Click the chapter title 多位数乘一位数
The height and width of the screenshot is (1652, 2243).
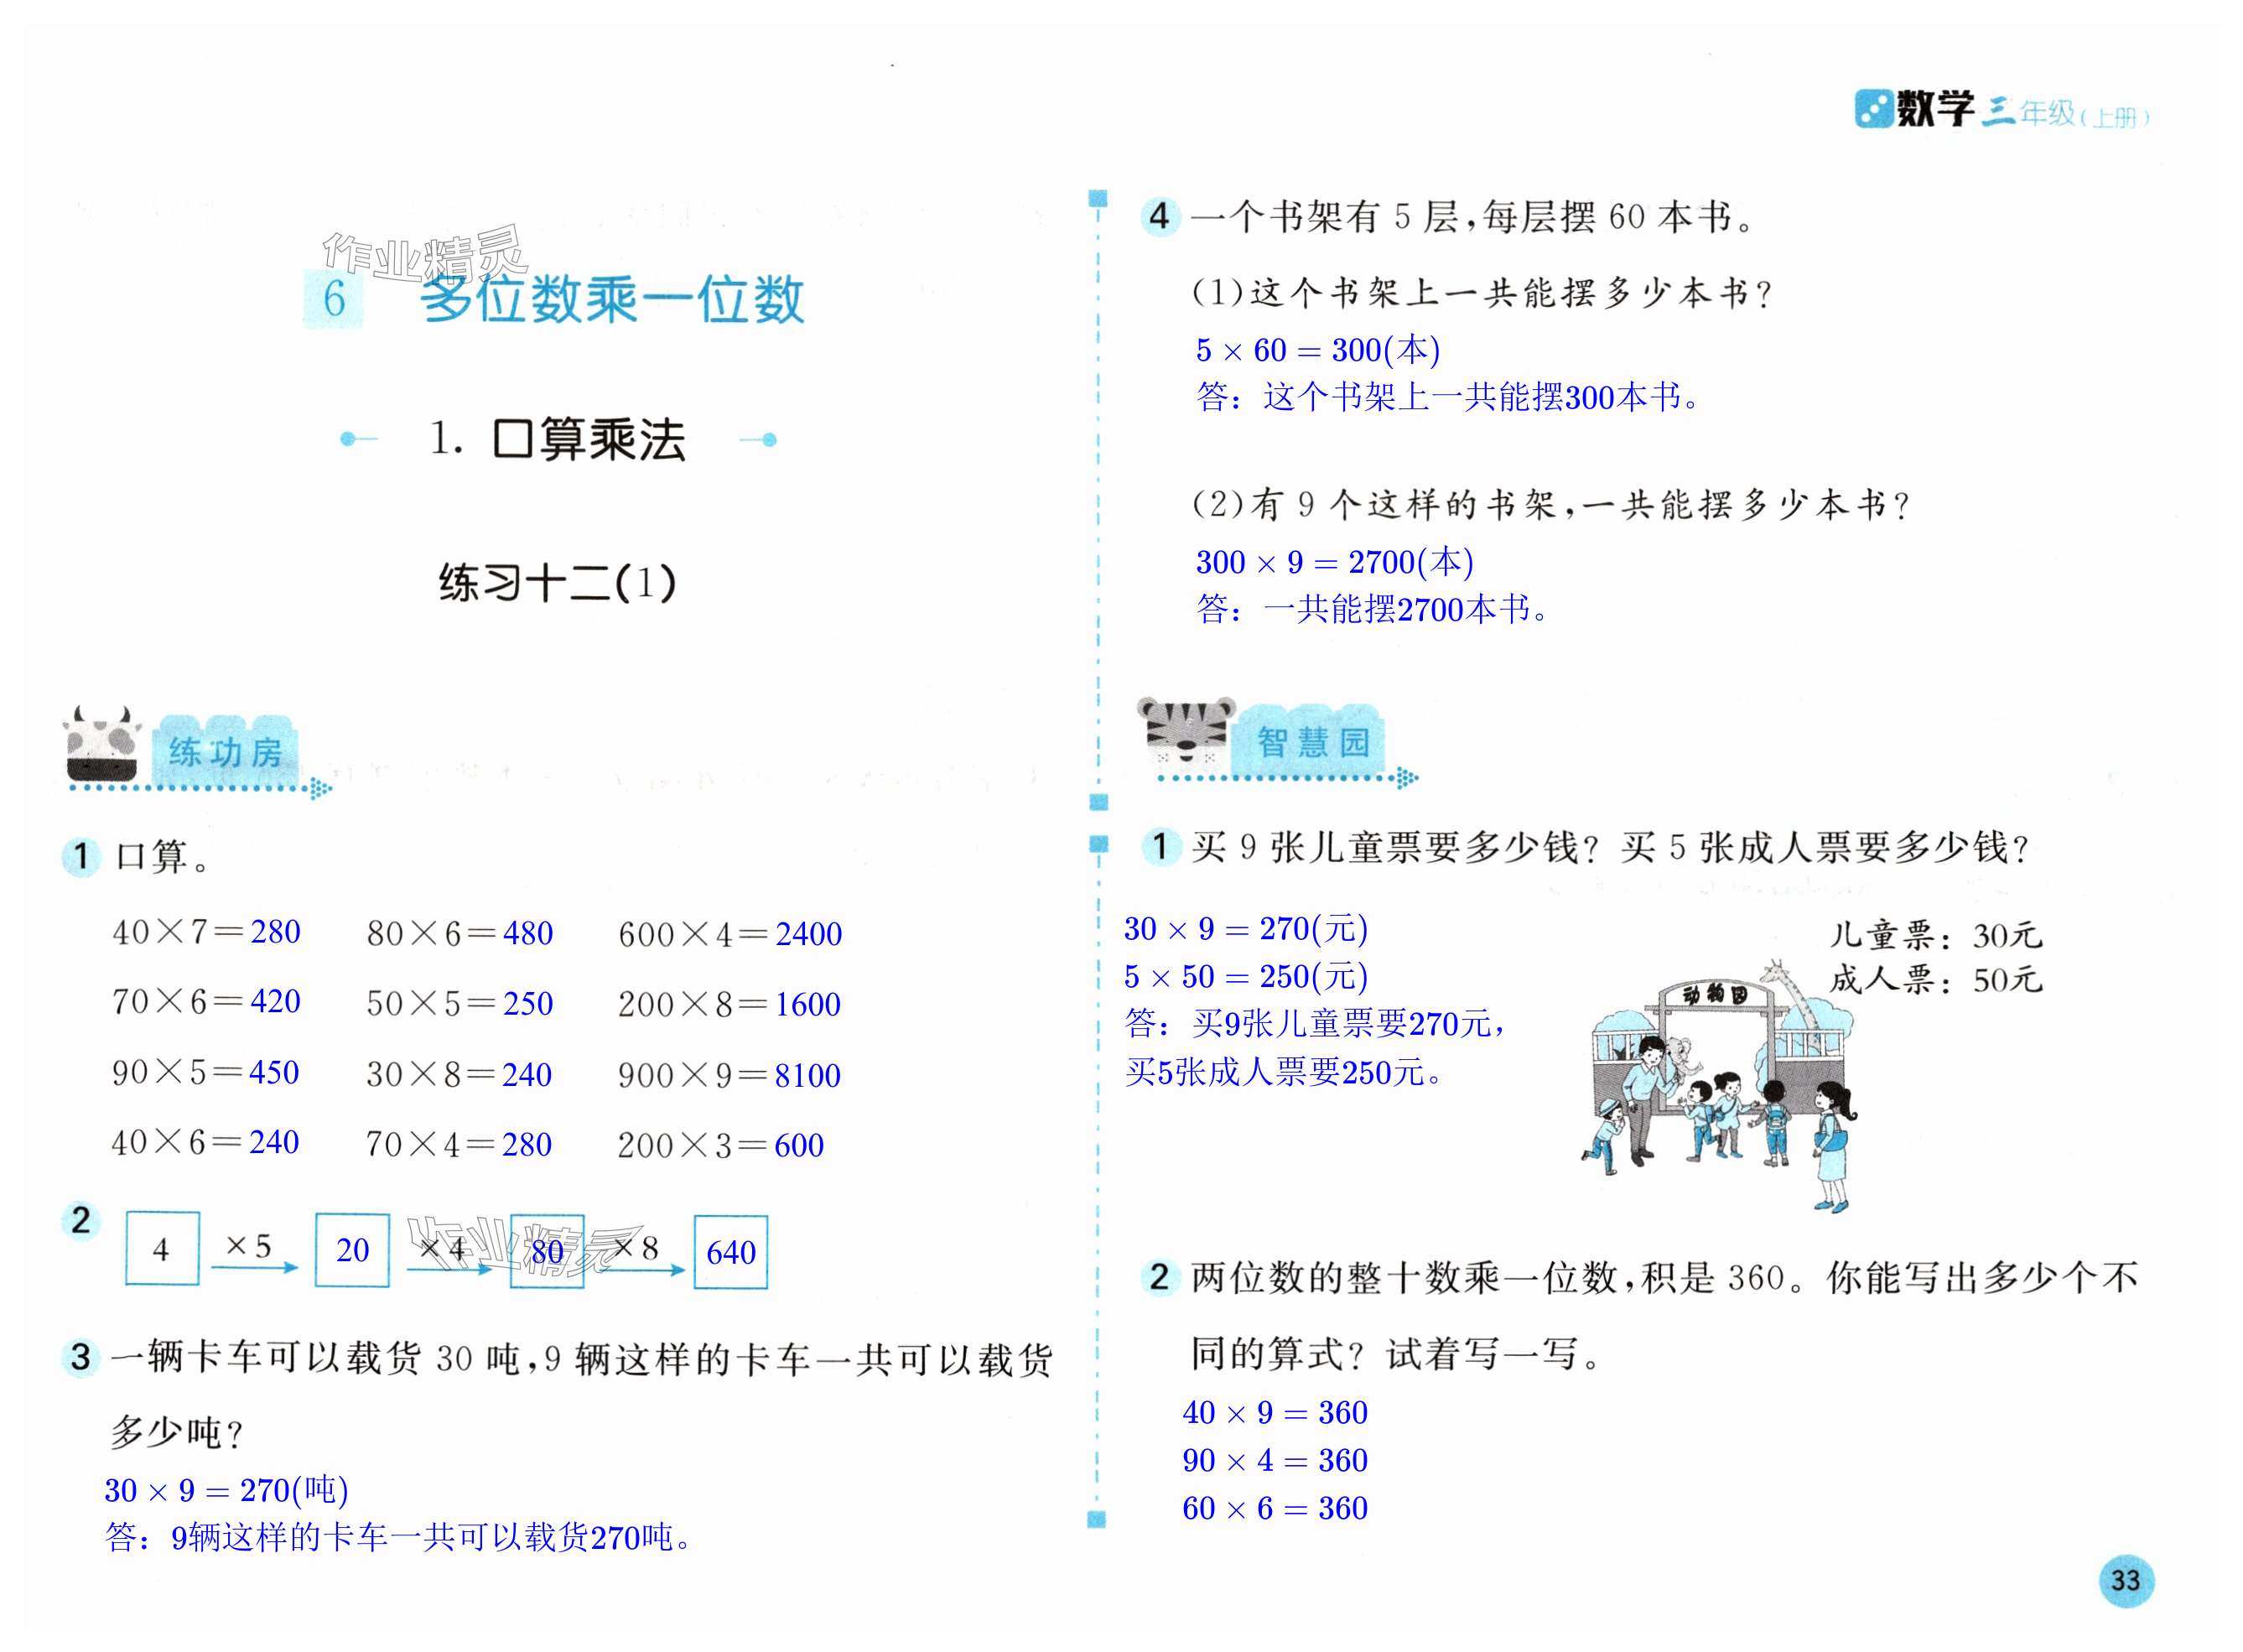(x=612, y=299)
